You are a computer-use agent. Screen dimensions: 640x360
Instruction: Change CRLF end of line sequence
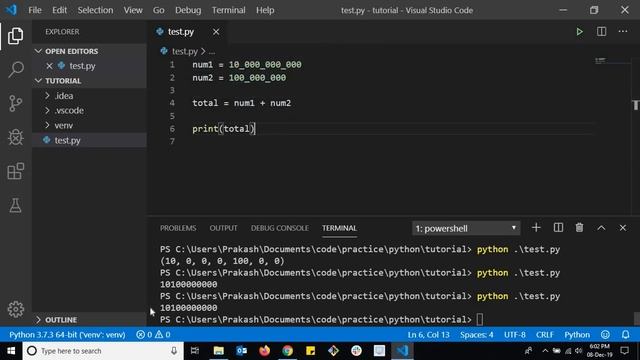pos(544,335)
